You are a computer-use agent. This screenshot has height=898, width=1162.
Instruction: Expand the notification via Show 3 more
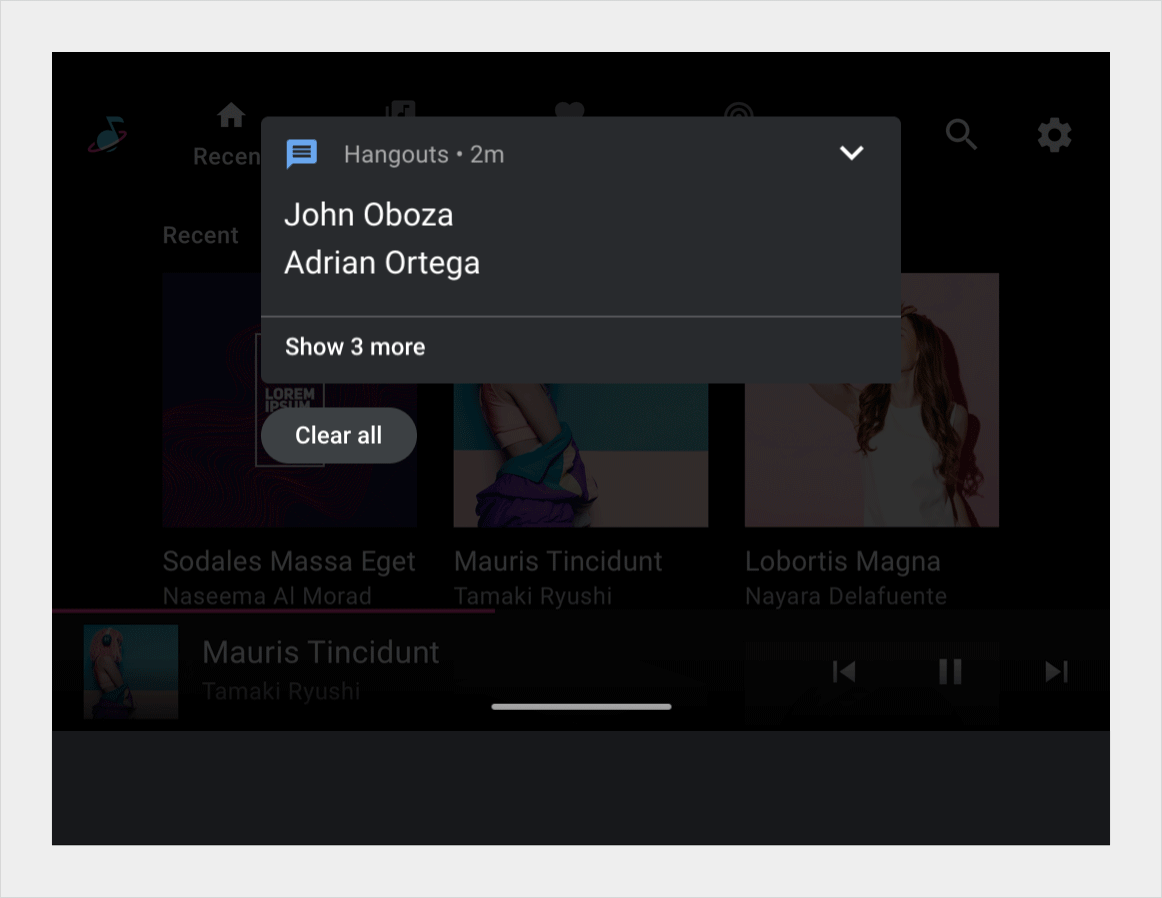pos(355,347)
